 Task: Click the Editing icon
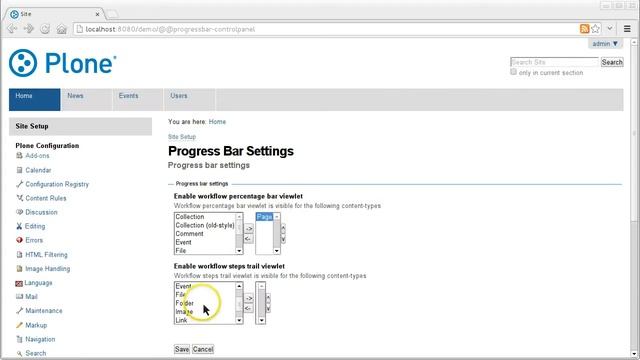pyautogui.click(x=19, y=226)
